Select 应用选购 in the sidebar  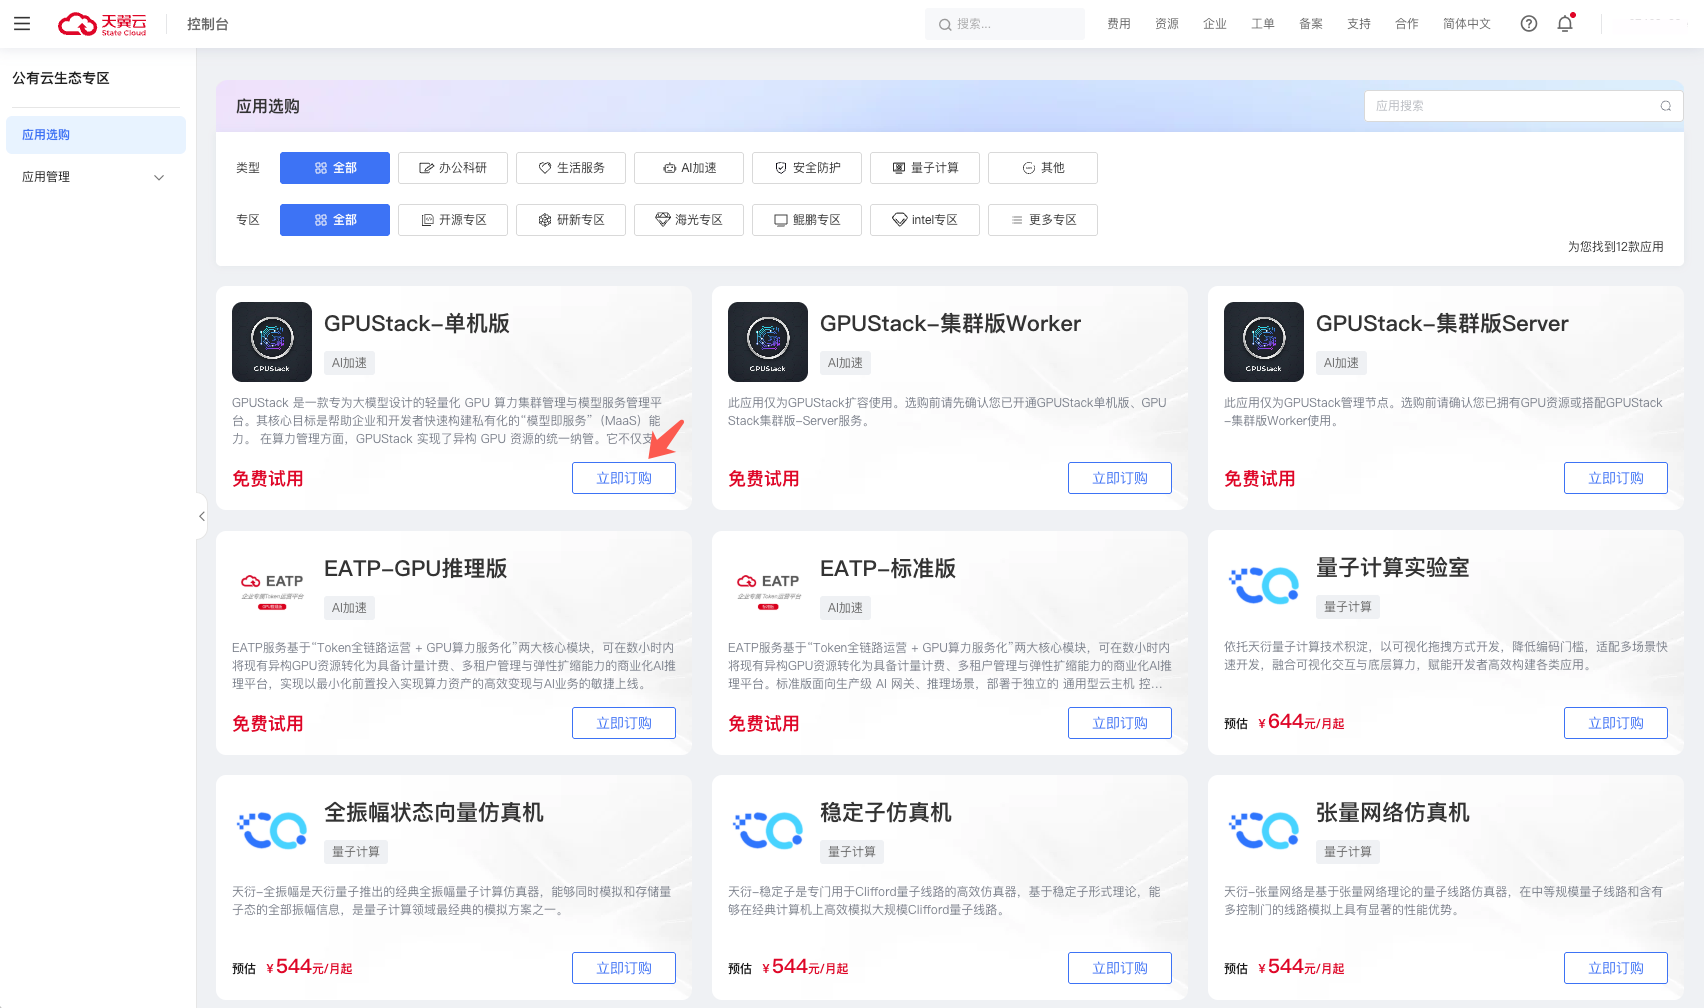point(96,135)
